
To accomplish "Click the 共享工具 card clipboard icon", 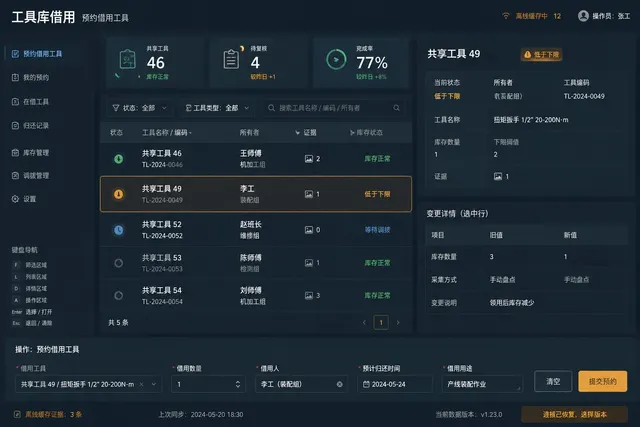I will [127, 60].
